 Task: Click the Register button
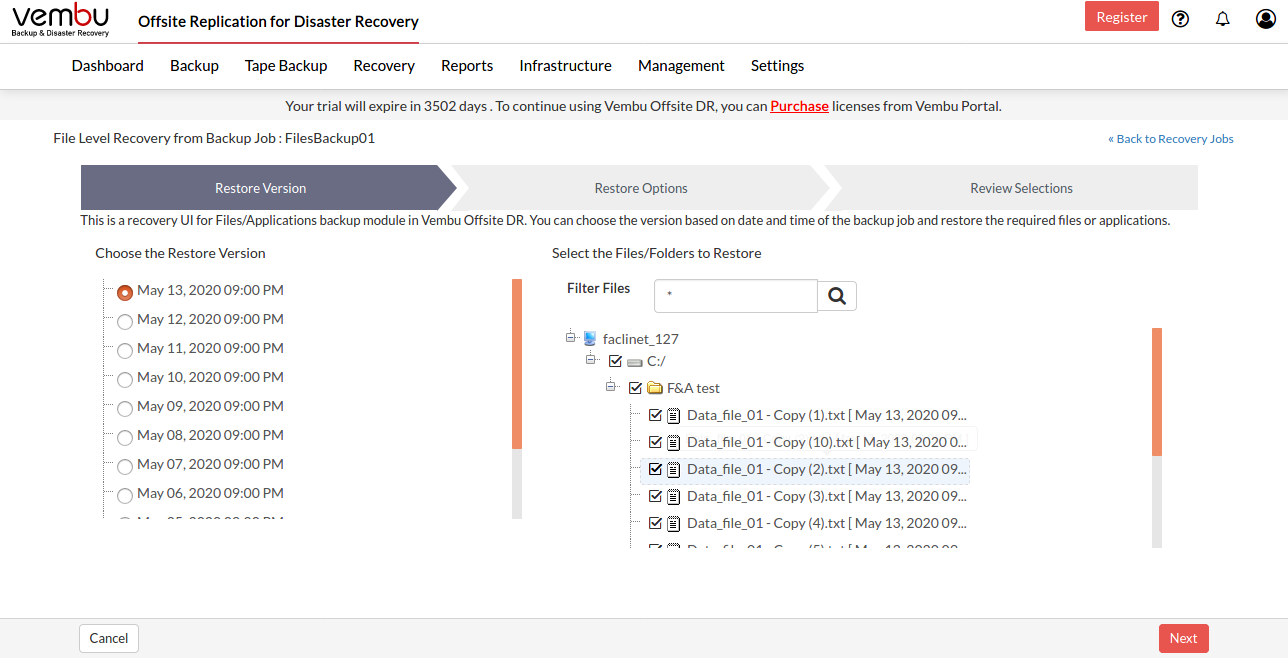pyautogui.click(x=1122, y=17)
